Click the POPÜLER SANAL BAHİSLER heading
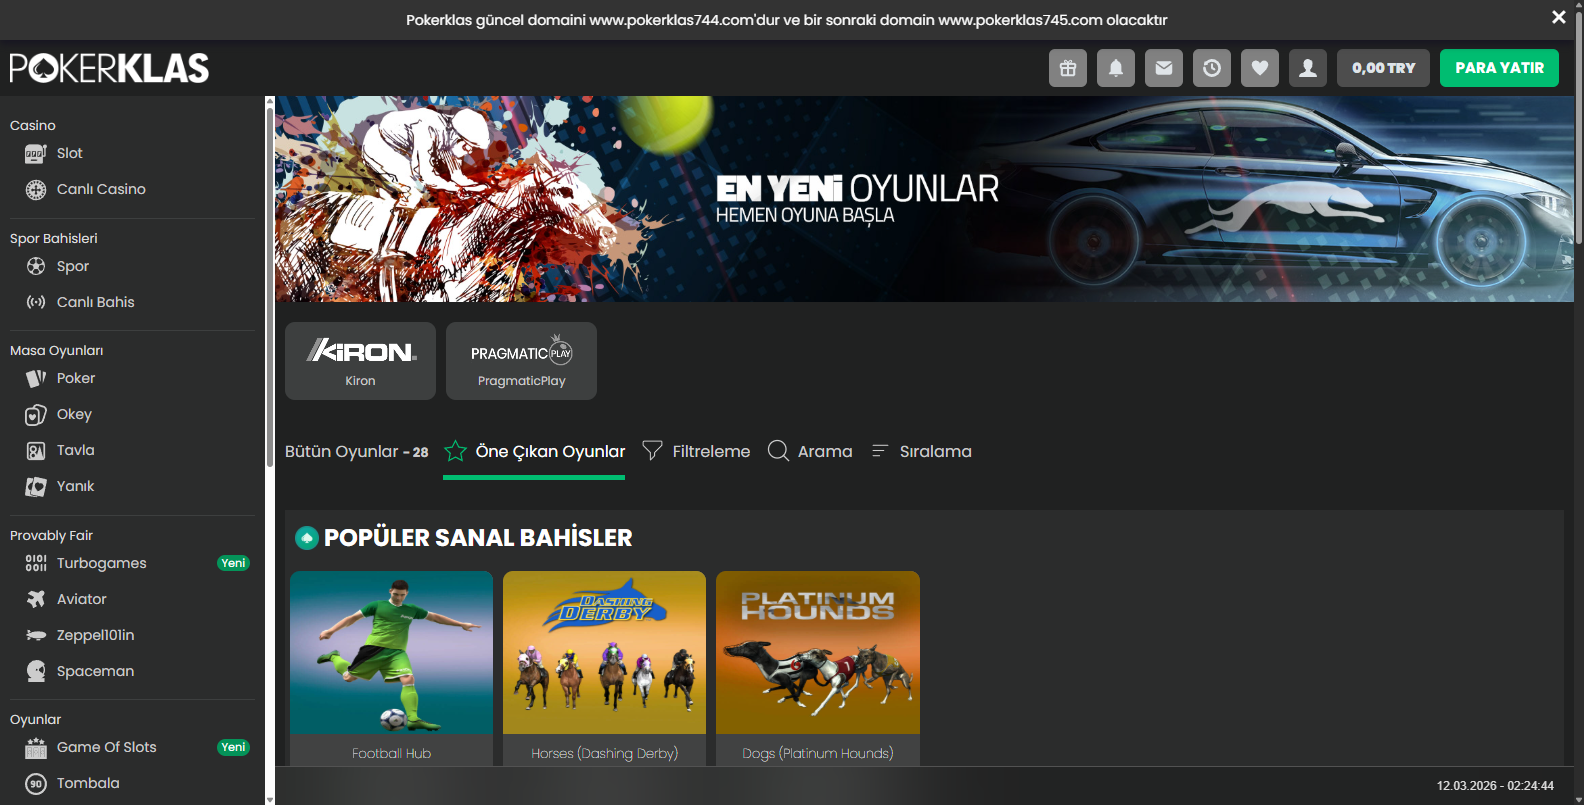This screenshot has height=805, width=1584. [478, 538]
